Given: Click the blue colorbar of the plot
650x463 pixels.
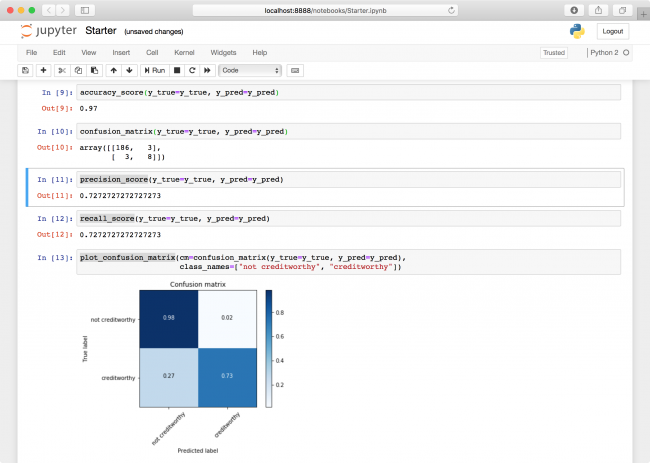Looking at the screenshot, I should (x=269, y=349).
